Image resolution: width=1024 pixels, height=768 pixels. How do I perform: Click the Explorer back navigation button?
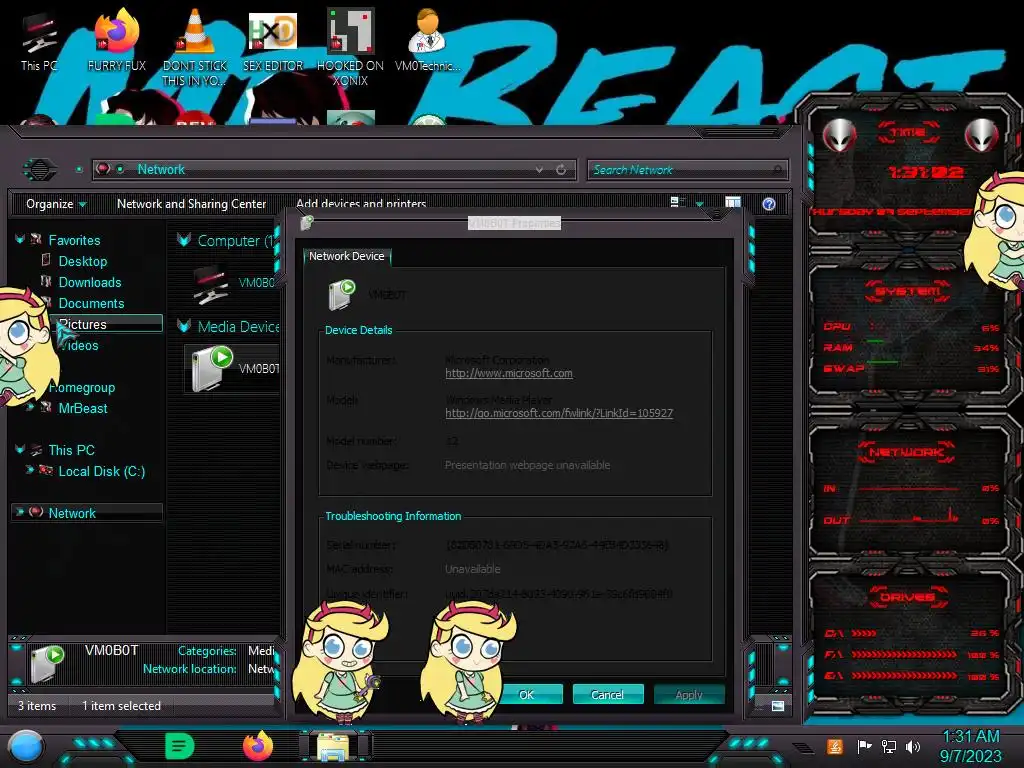[40, 170]
